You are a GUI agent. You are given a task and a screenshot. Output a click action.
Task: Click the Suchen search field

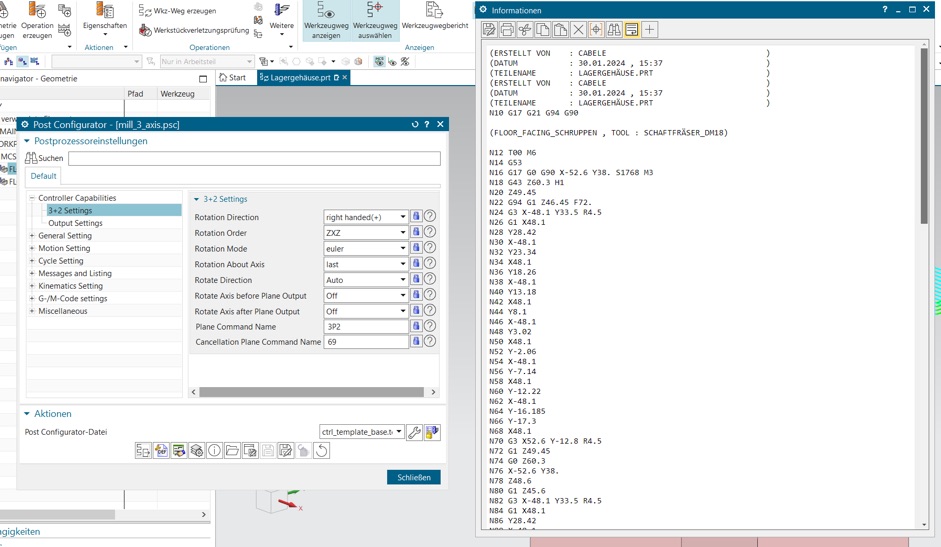click(x=254, y=159)
